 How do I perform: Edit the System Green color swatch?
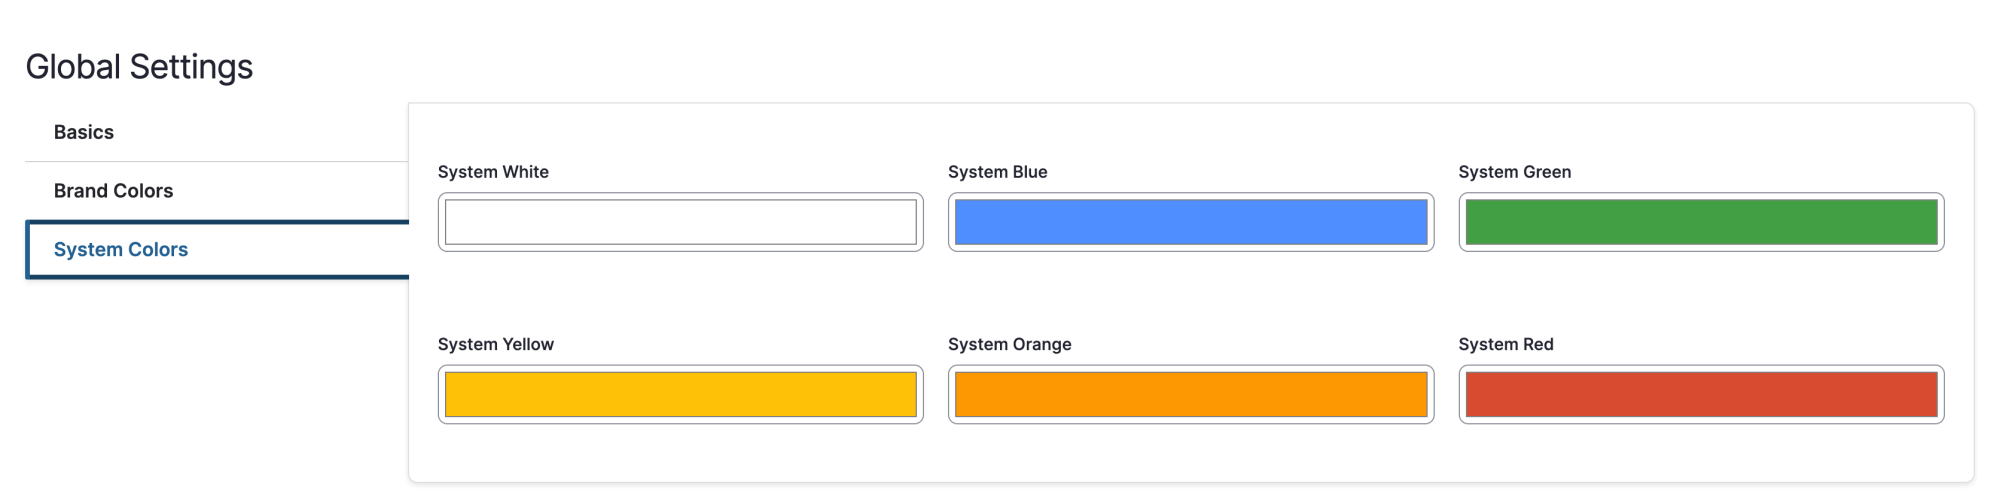click(x=1701, y=222)
